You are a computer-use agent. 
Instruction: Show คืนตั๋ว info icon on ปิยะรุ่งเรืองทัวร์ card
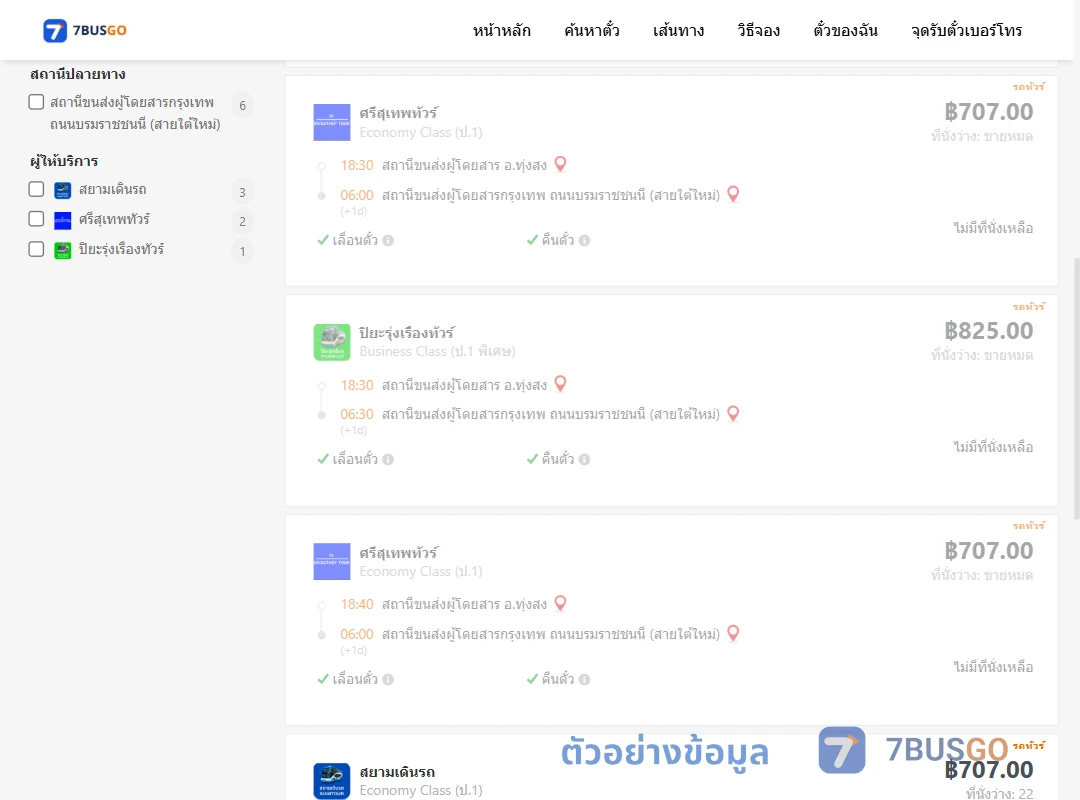coord(585,460)
